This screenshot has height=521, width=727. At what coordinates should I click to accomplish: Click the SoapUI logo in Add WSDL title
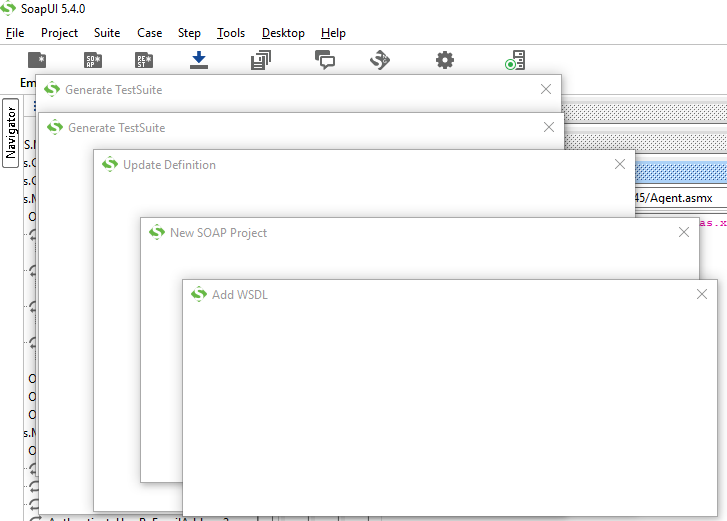click(199, 294)
